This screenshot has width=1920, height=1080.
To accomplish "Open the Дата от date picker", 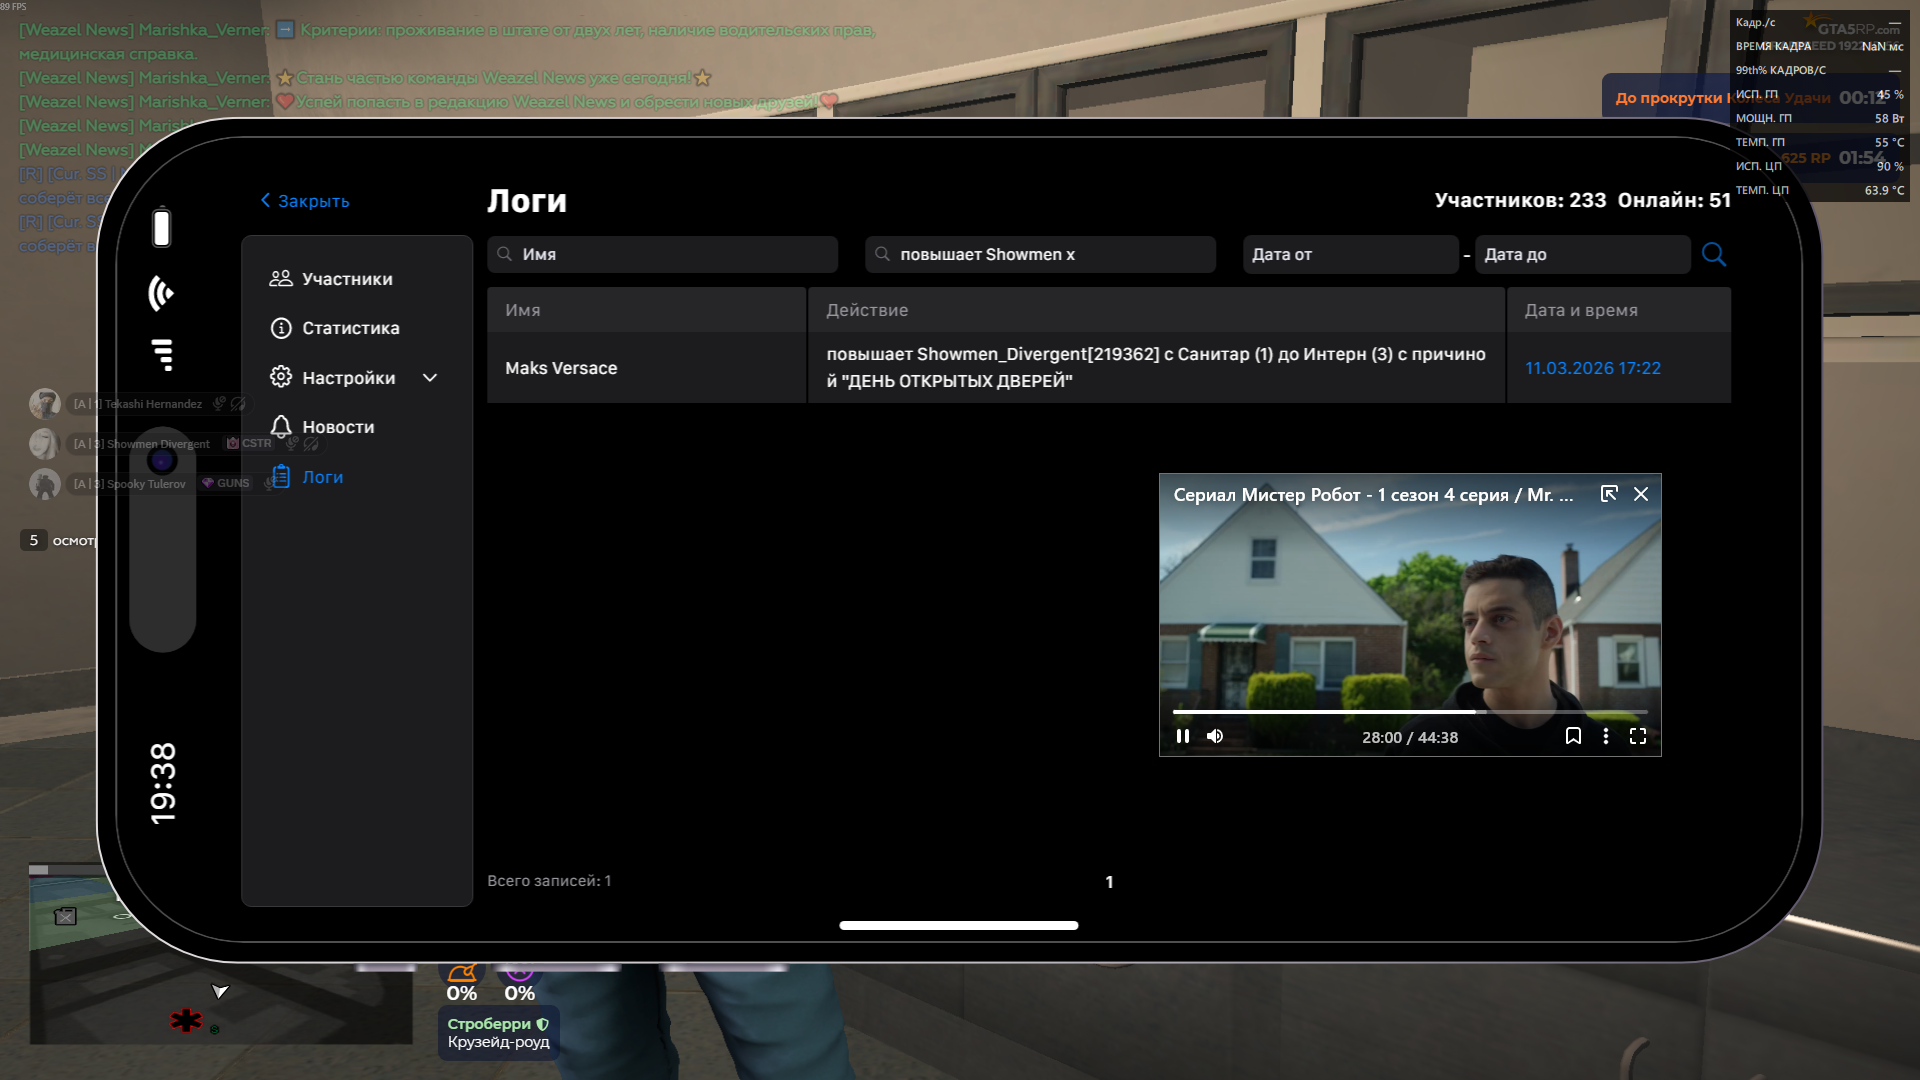I will [1349, 255].
